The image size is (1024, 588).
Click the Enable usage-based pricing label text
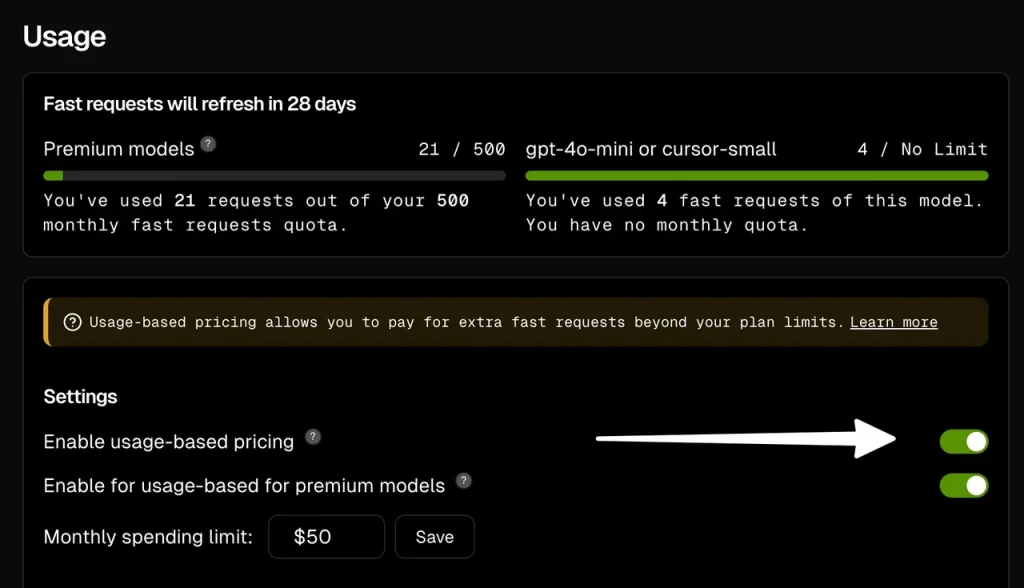click(168, 442)
